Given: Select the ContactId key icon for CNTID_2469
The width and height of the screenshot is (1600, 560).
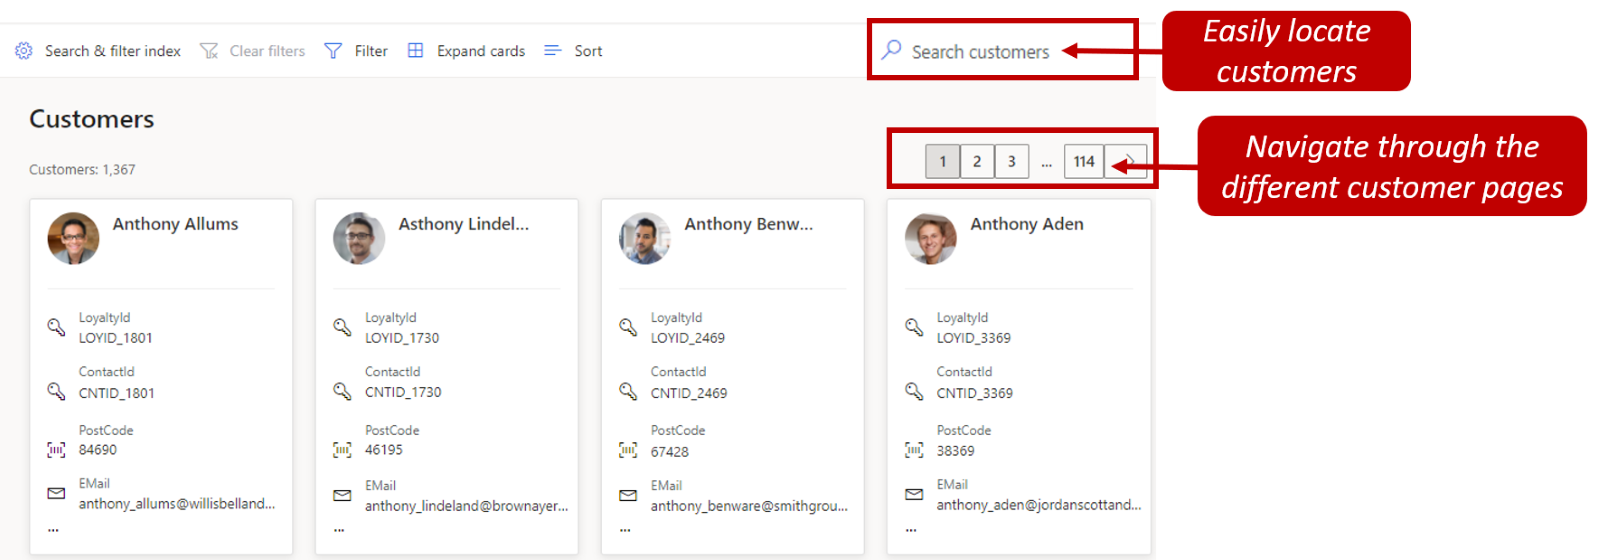Looking at the screenshot, I should click(628, 391).
